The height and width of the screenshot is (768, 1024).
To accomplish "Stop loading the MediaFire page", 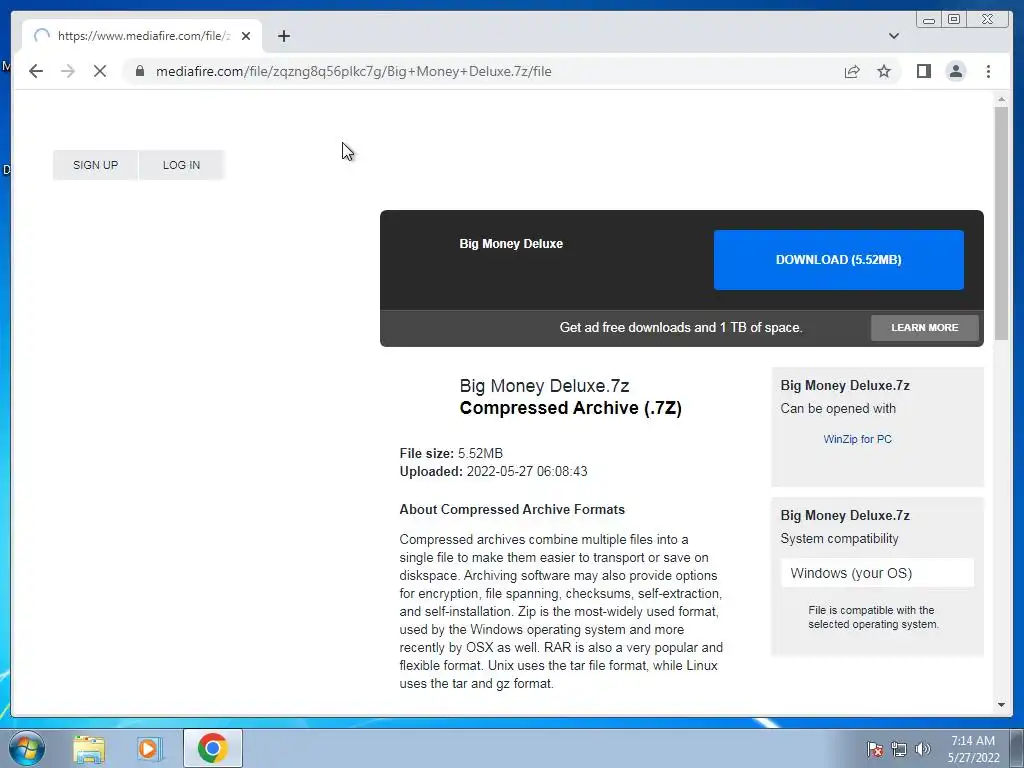I will 100,71.
